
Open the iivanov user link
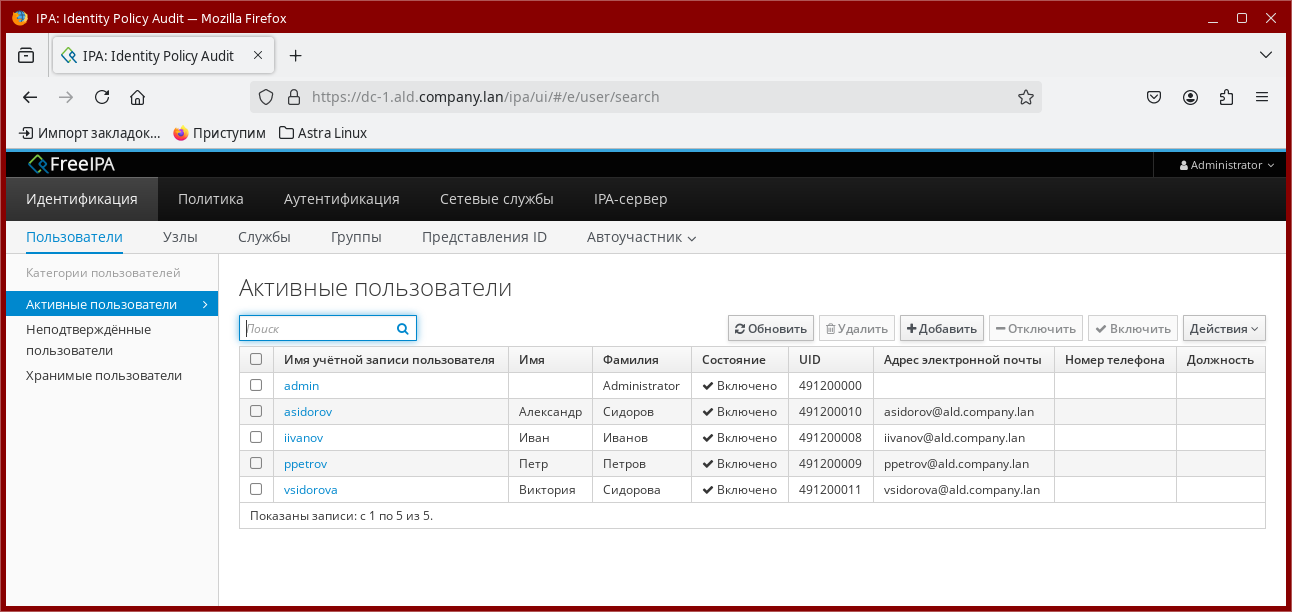303,437
